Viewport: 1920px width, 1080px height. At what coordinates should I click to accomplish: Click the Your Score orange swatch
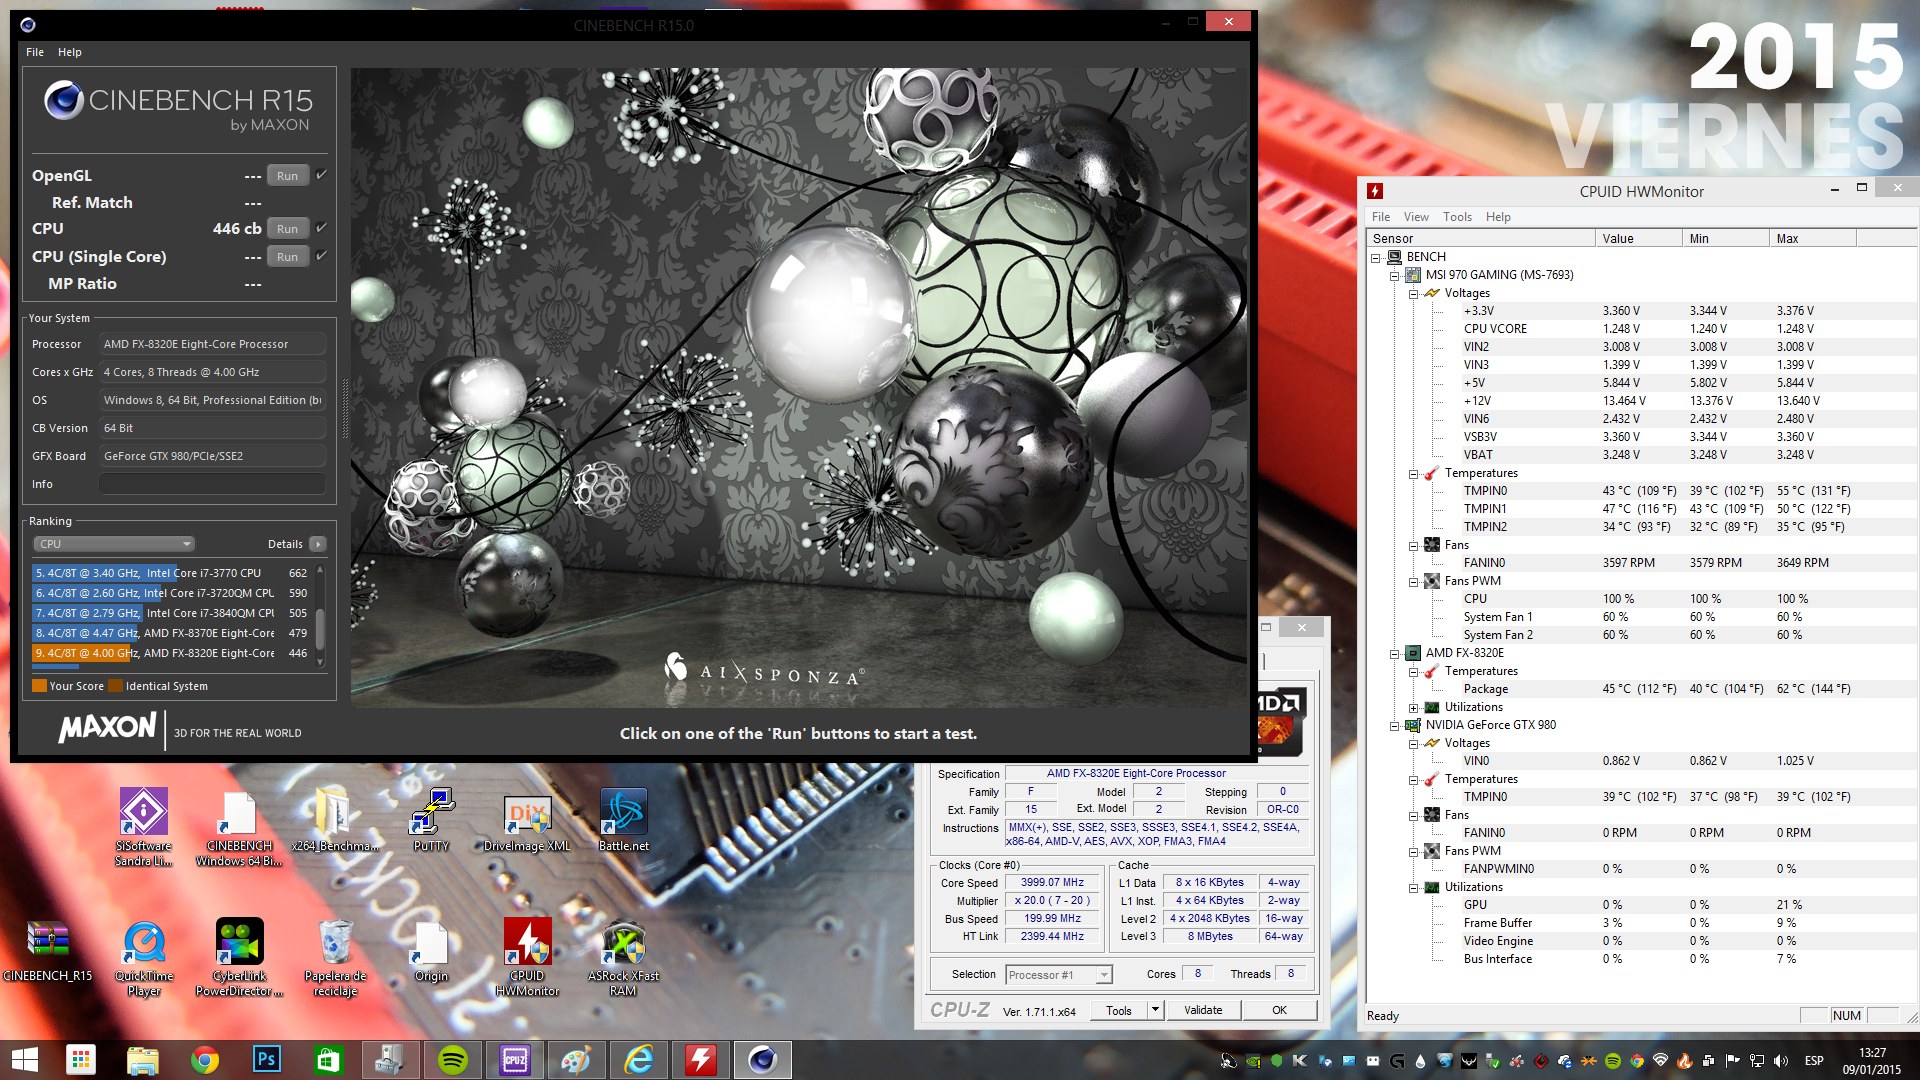pyautogui.click(x=39, y=686)
